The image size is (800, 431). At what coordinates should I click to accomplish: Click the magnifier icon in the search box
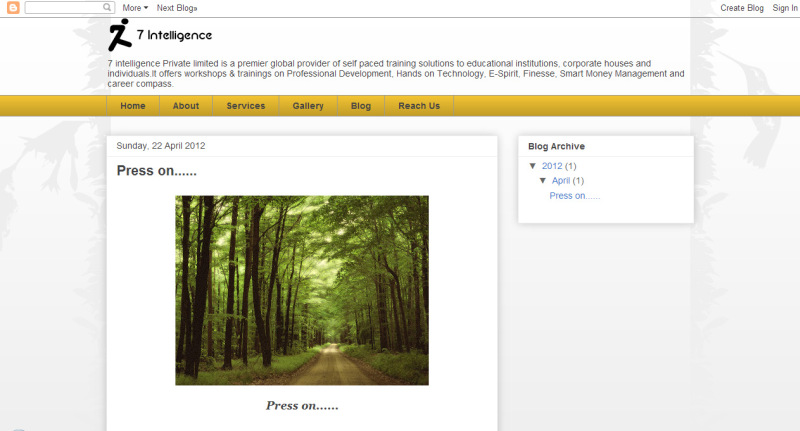[108, 7]
